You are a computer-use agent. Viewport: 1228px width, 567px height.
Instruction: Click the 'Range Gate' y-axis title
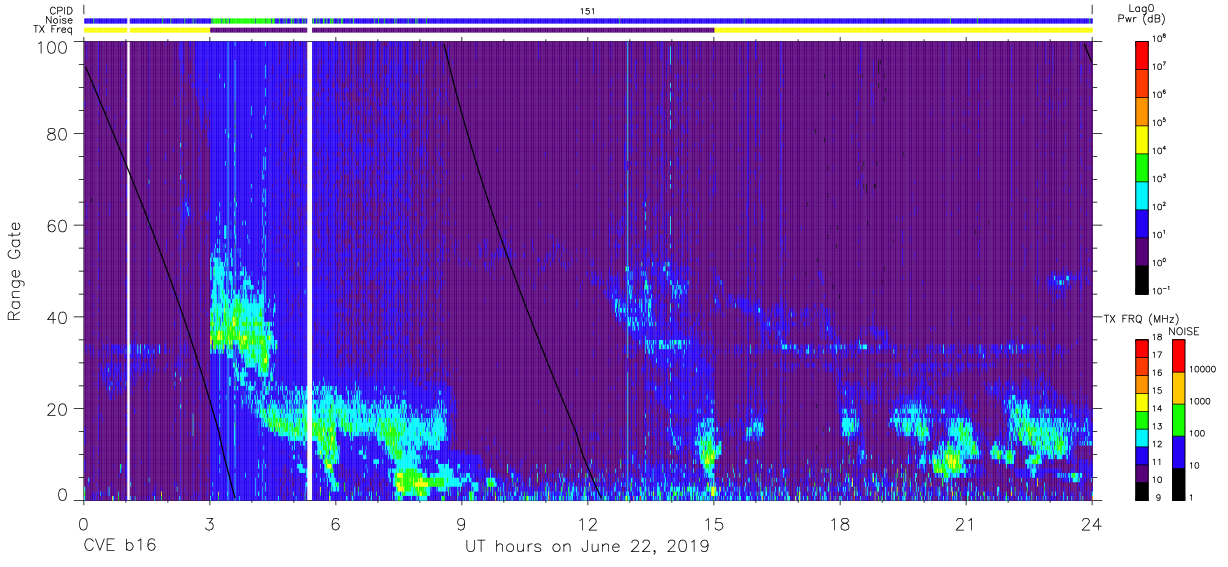[x=15, y=272]
